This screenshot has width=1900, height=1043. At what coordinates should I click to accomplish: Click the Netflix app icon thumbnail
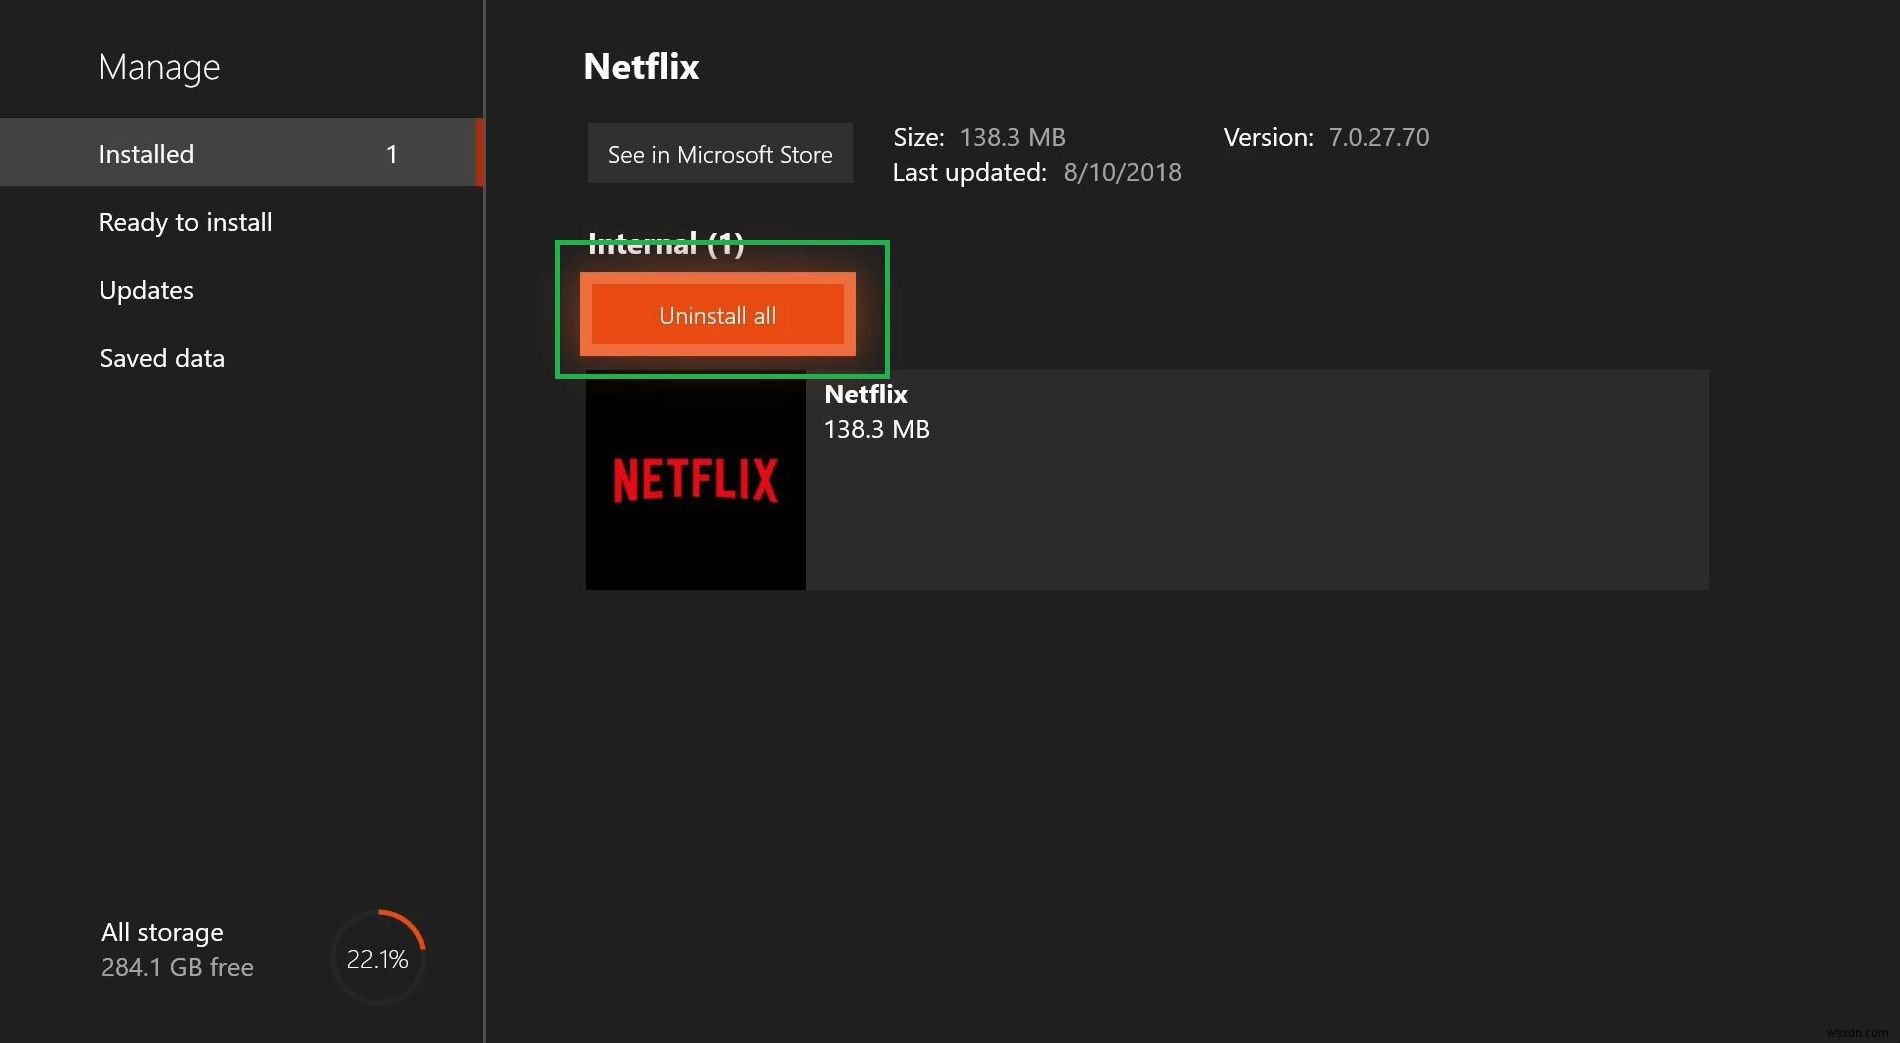(694, 480)
